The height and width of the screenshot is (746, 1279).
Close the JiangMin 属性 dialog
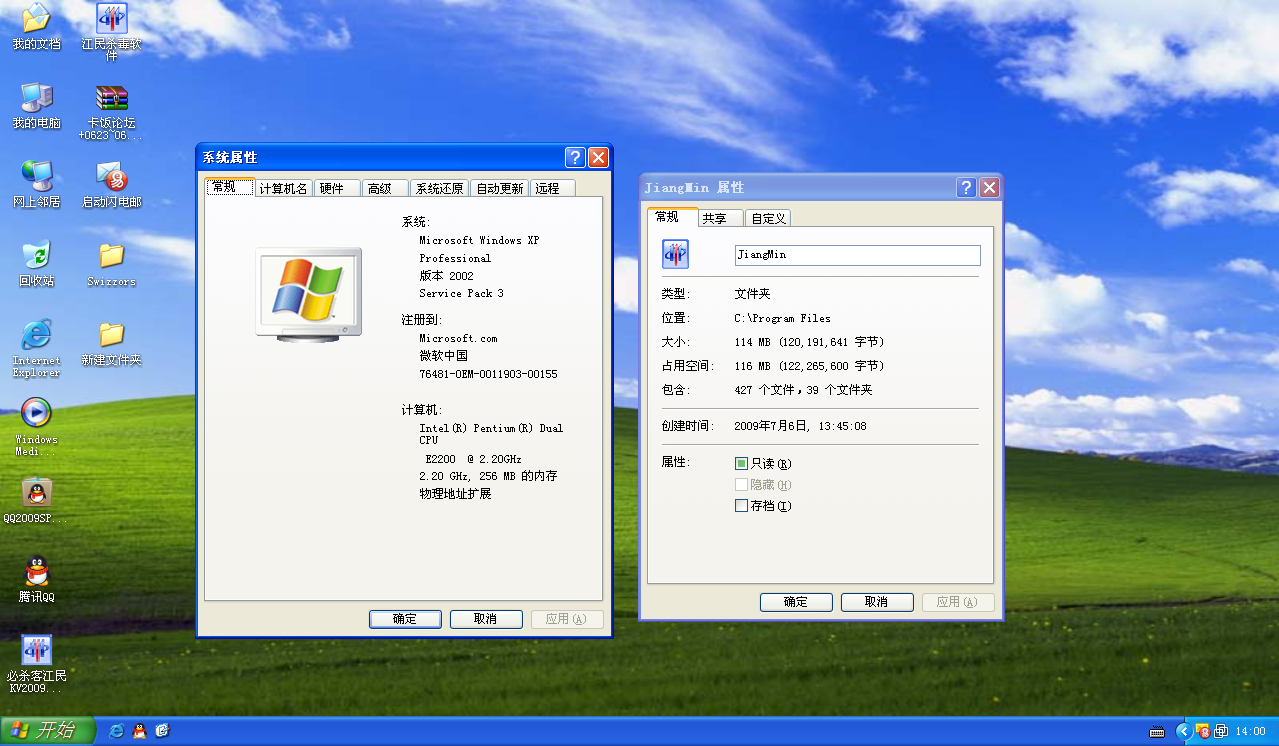[989, 187]
